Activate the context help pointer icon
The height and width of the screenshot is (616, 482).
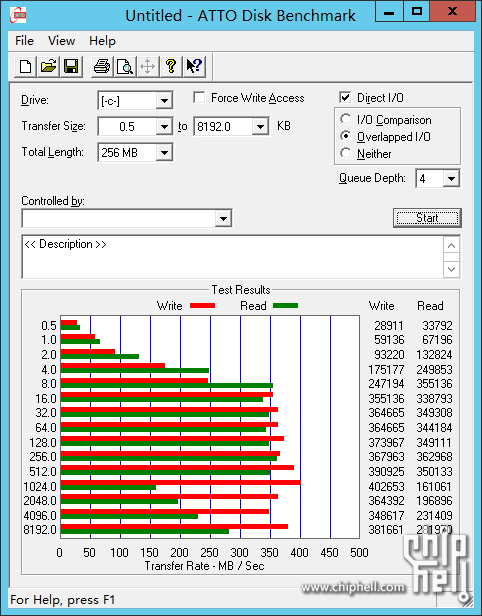(x=194, y=66)
